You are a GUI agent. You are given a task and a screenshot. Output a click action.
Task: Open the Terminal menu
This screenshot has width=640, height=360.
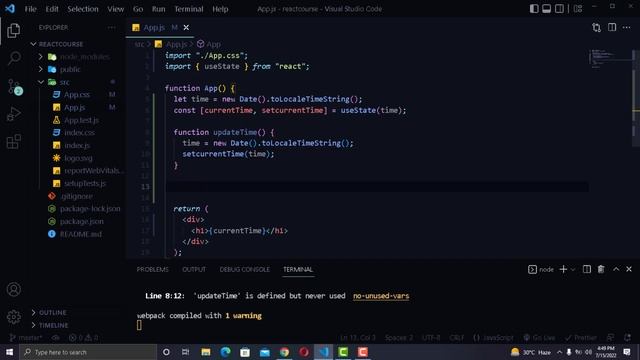pos(189,9)
